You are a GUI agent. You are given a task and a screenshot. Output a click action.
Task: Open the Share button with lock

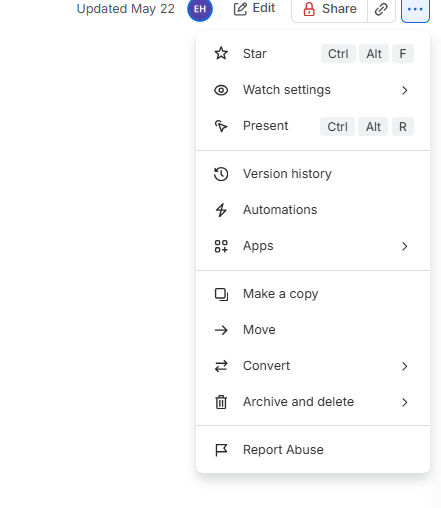tap(329, 9)
